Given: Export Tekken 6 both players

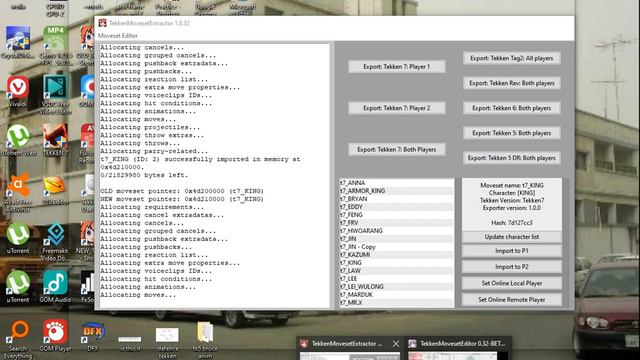Looking at the screenshot, I should point(512,108).
